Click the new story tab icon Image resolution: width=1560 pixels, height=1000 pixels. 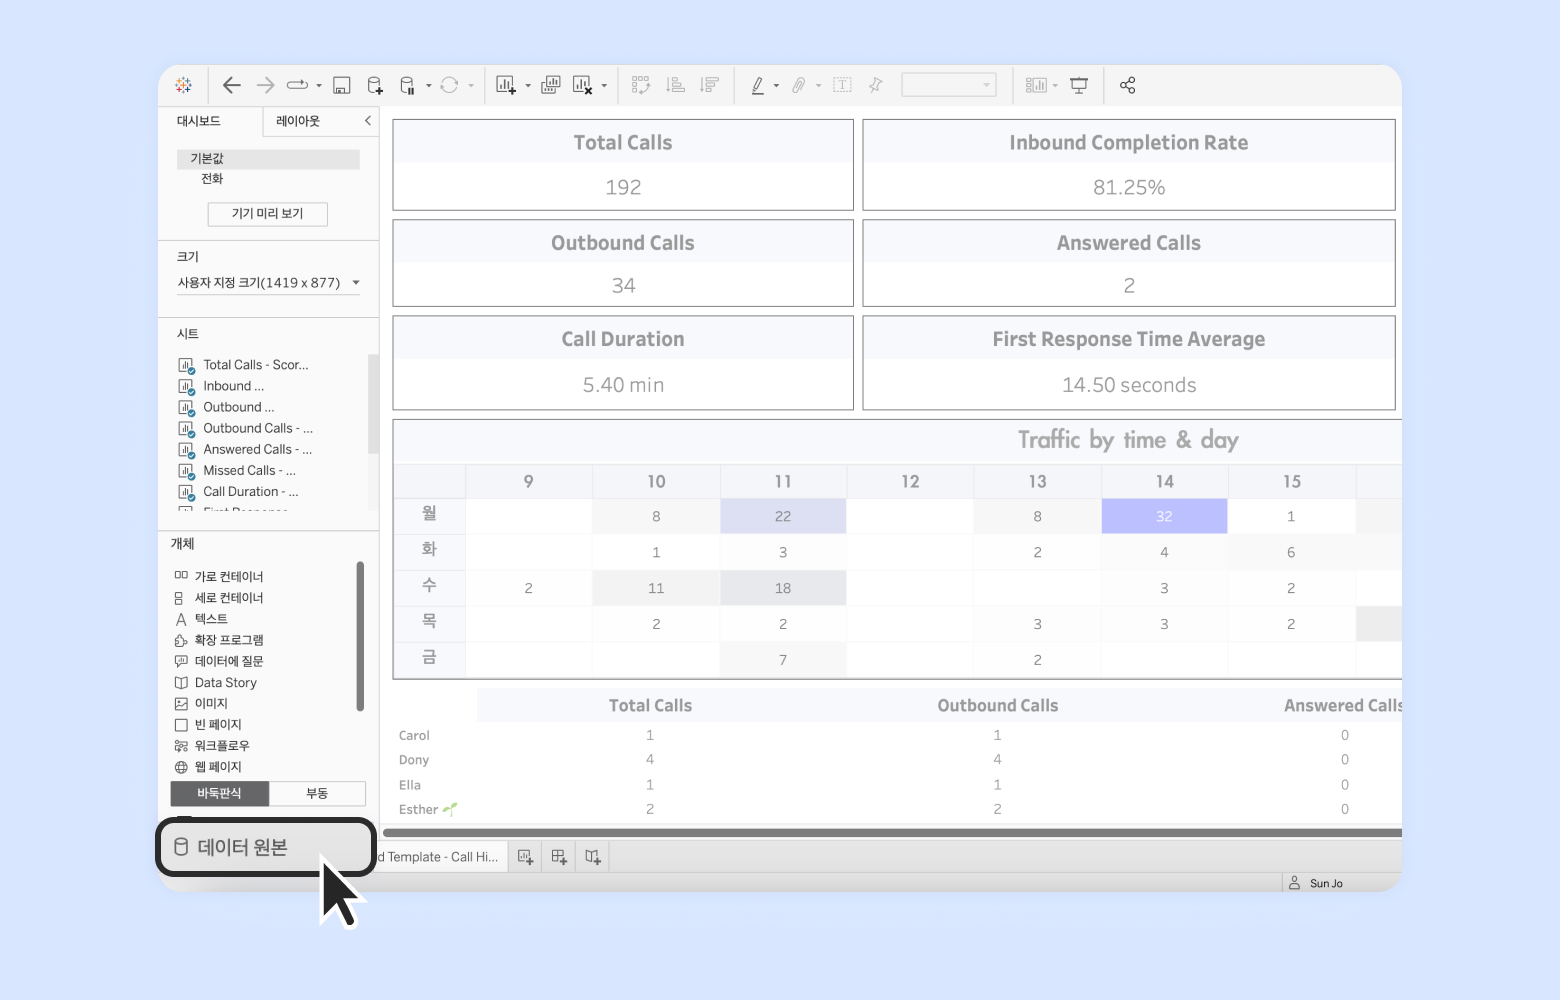tap(593, 857)
